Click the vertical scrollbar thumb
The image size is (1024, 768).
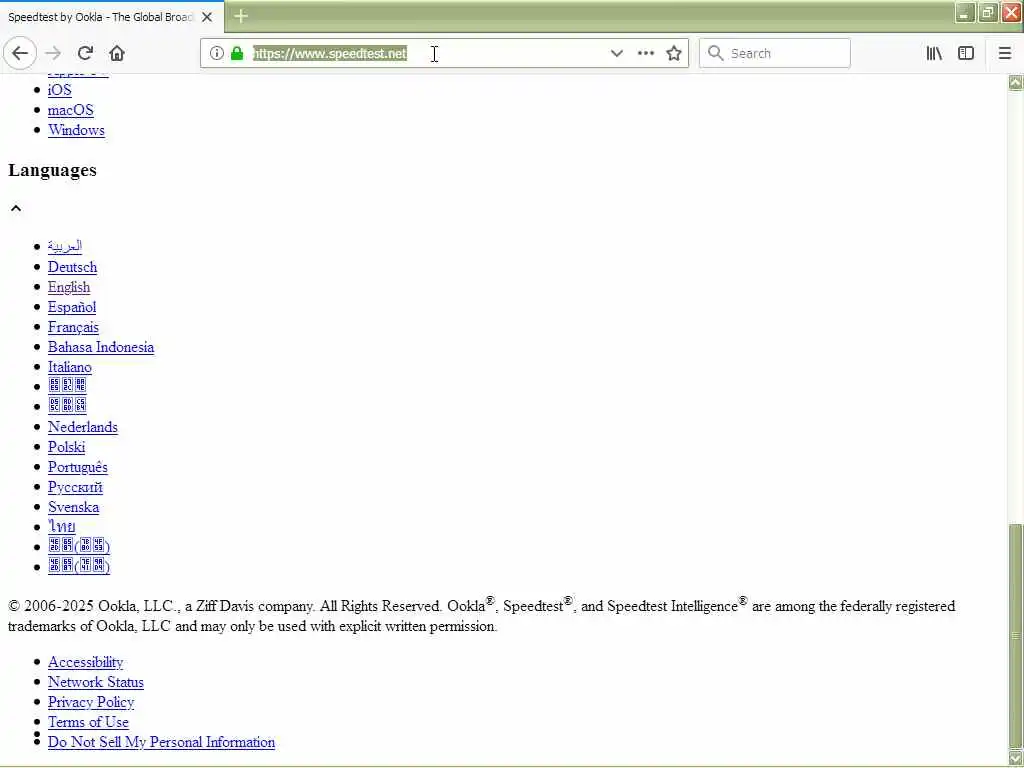(x=1016, y=636)
